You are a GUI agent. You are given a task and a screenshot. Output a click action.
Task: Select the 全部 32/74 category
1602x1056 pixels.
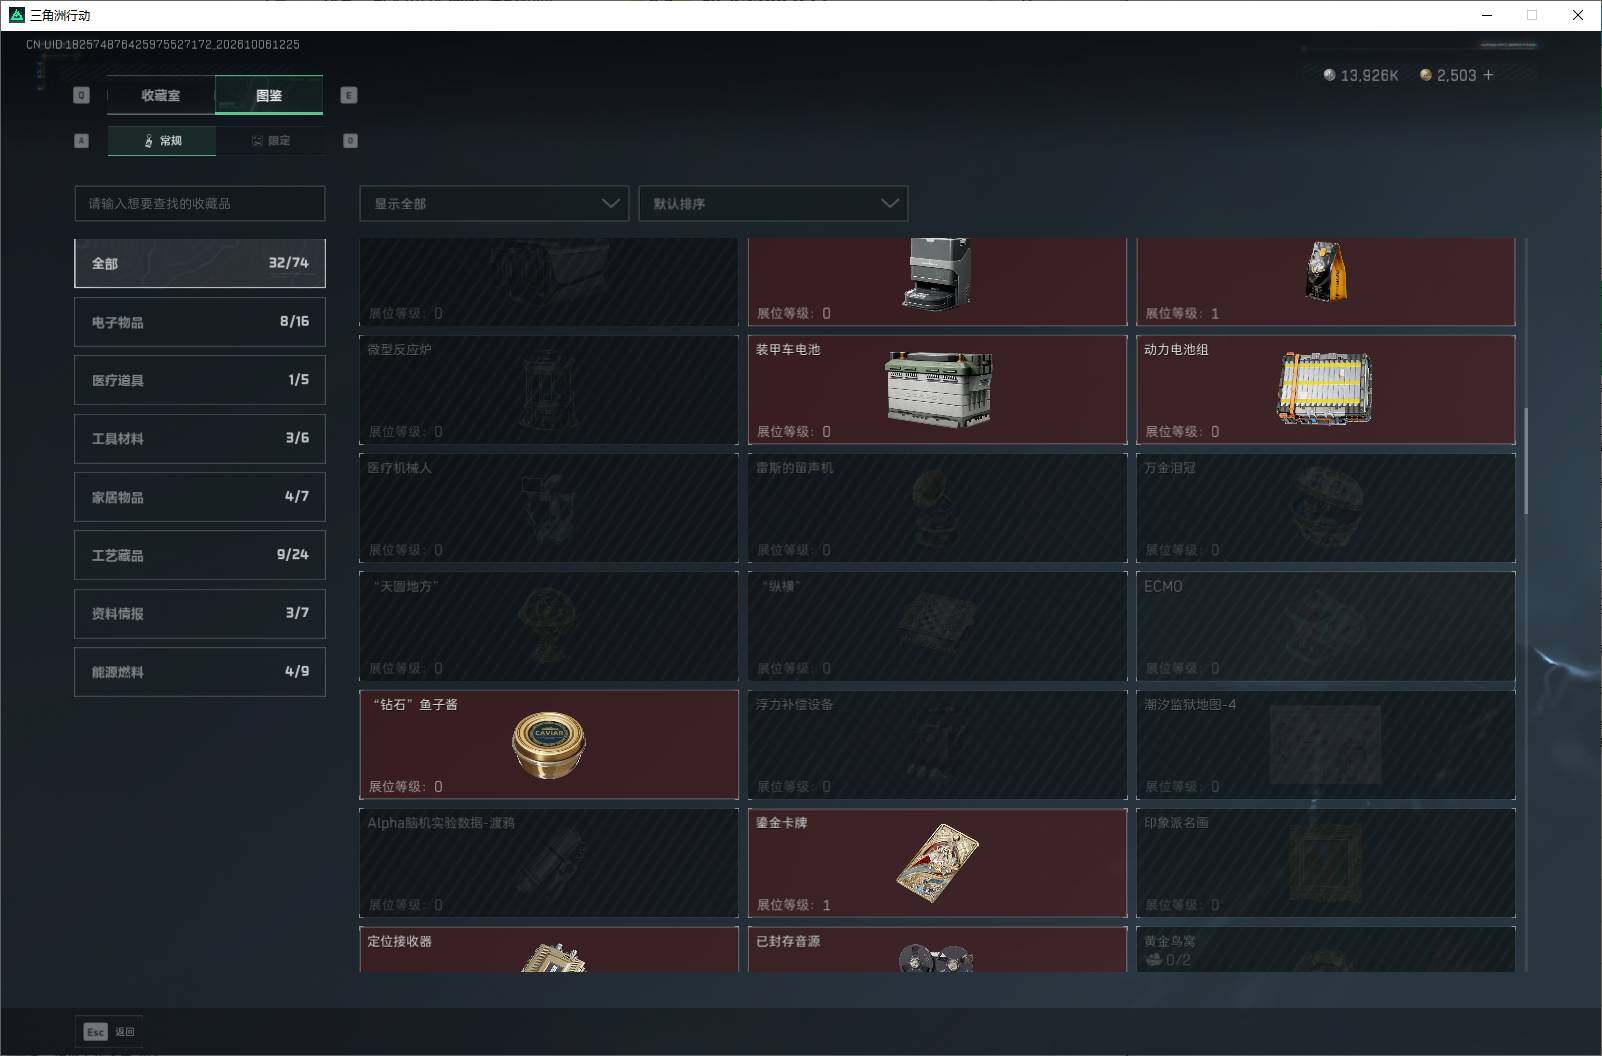[x=200, y=263]
